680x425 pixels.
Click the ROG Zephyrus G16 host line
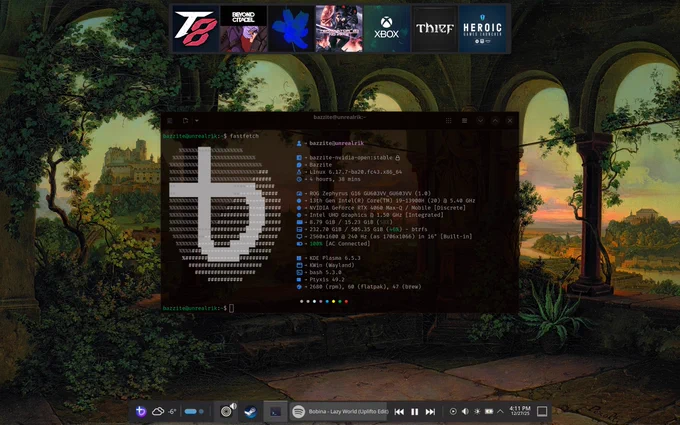click(x=363, y=193)
